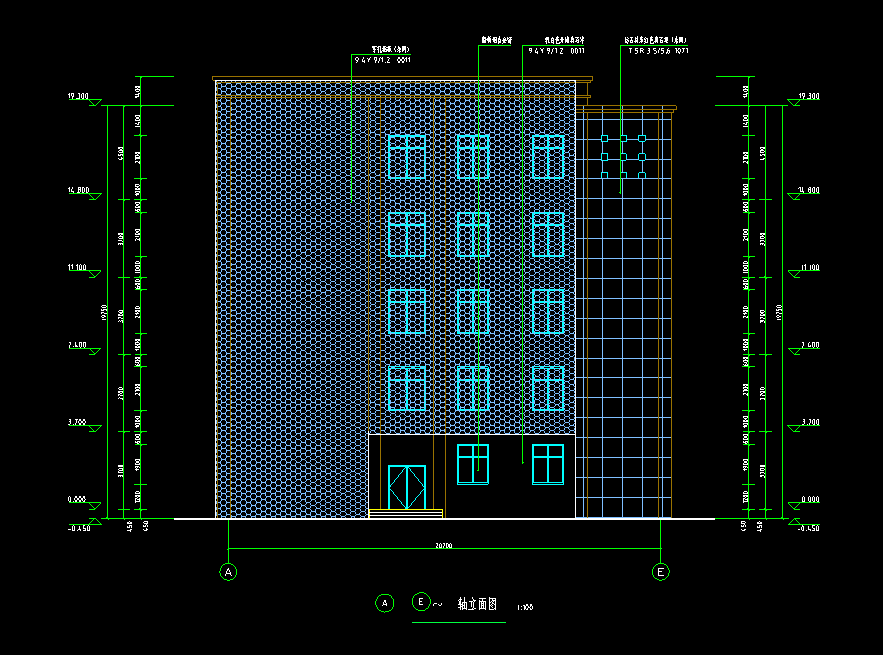Select the 20700 horizontal dimension text
Image resolution: width=883 pixels, height=655 pixels.
click(x=444, y=546)
